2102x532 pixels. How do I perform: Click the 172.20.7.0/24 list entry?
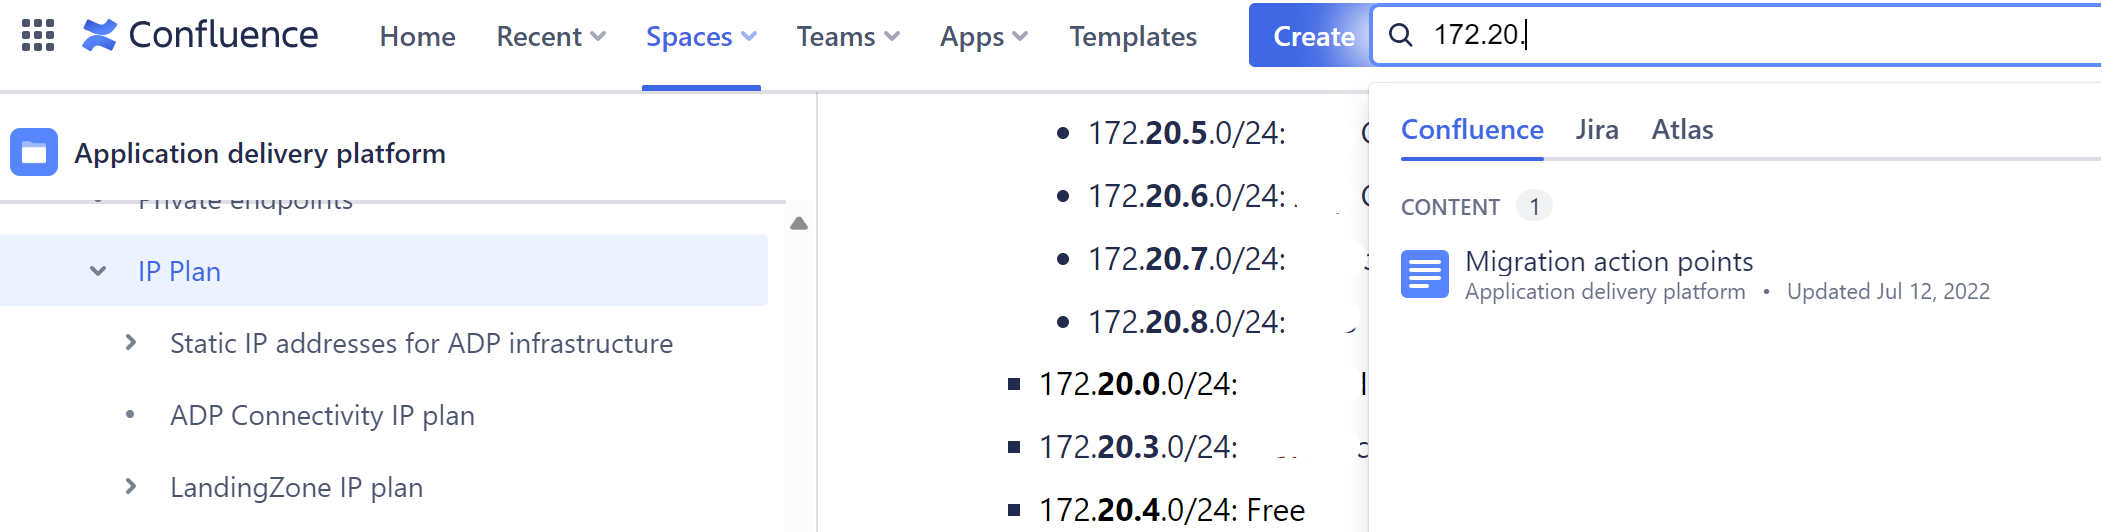[x=1187, y=259]
